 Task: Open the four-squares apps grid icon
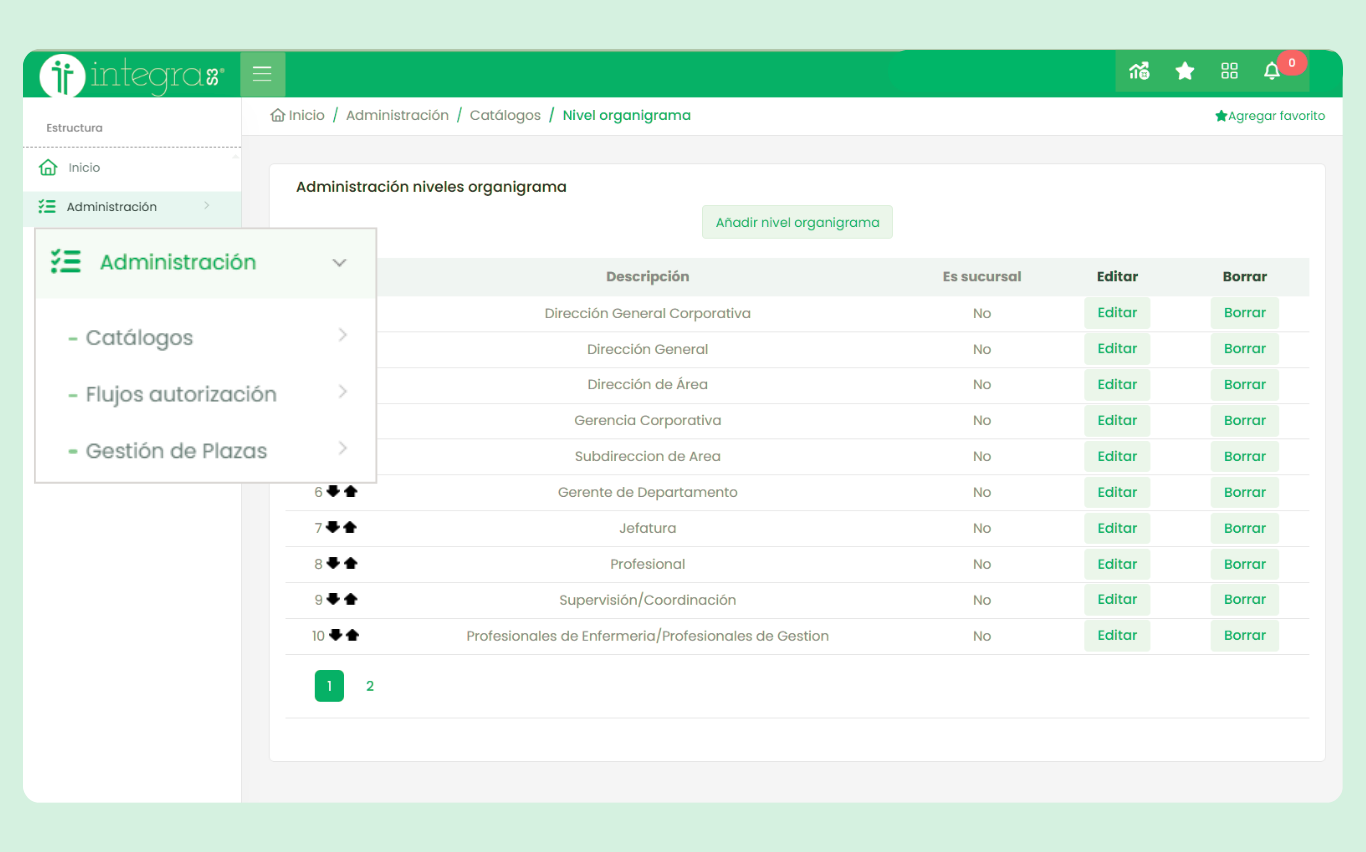point(1230,71)
